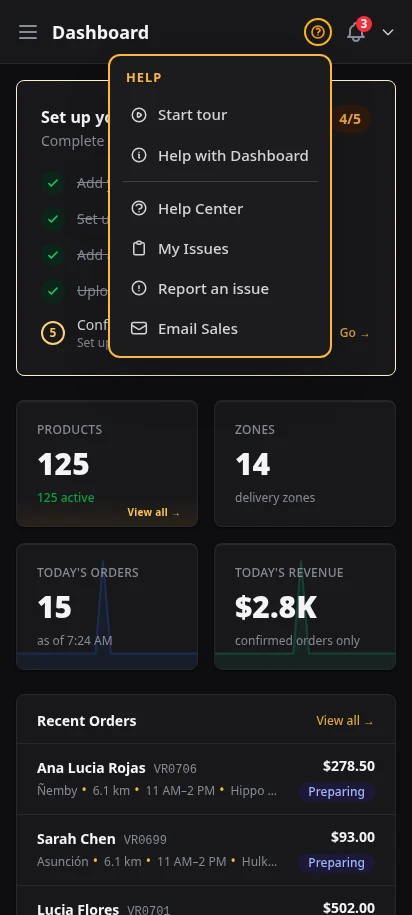Select Help with Dashboard menu item

pos(220,156)
